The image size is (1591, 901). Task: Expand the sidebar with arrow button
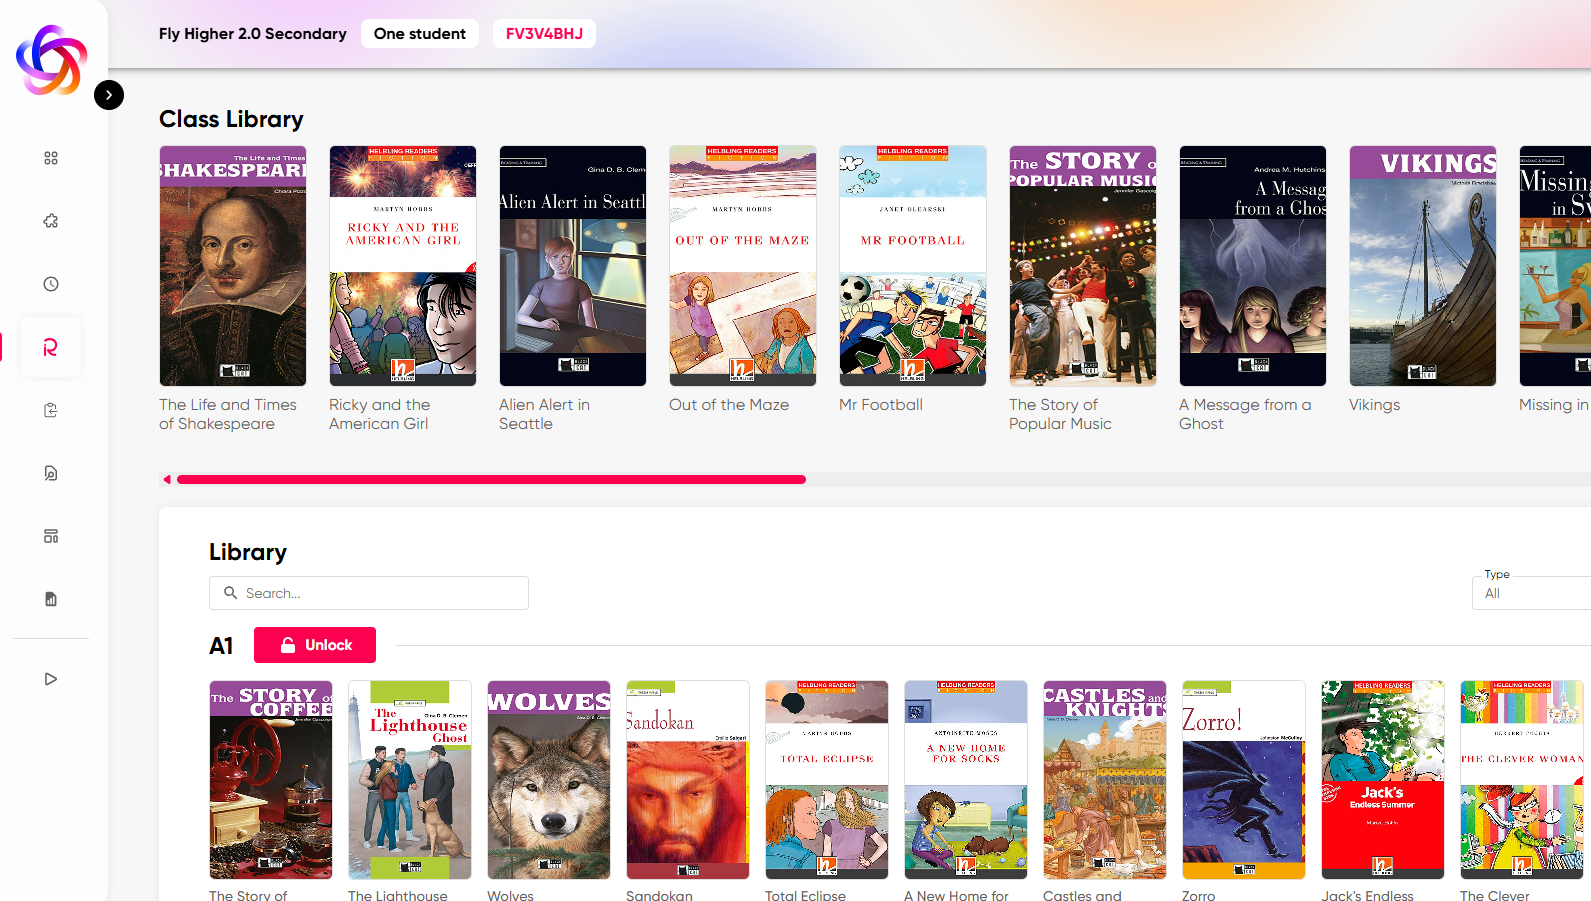pos(109,95)
